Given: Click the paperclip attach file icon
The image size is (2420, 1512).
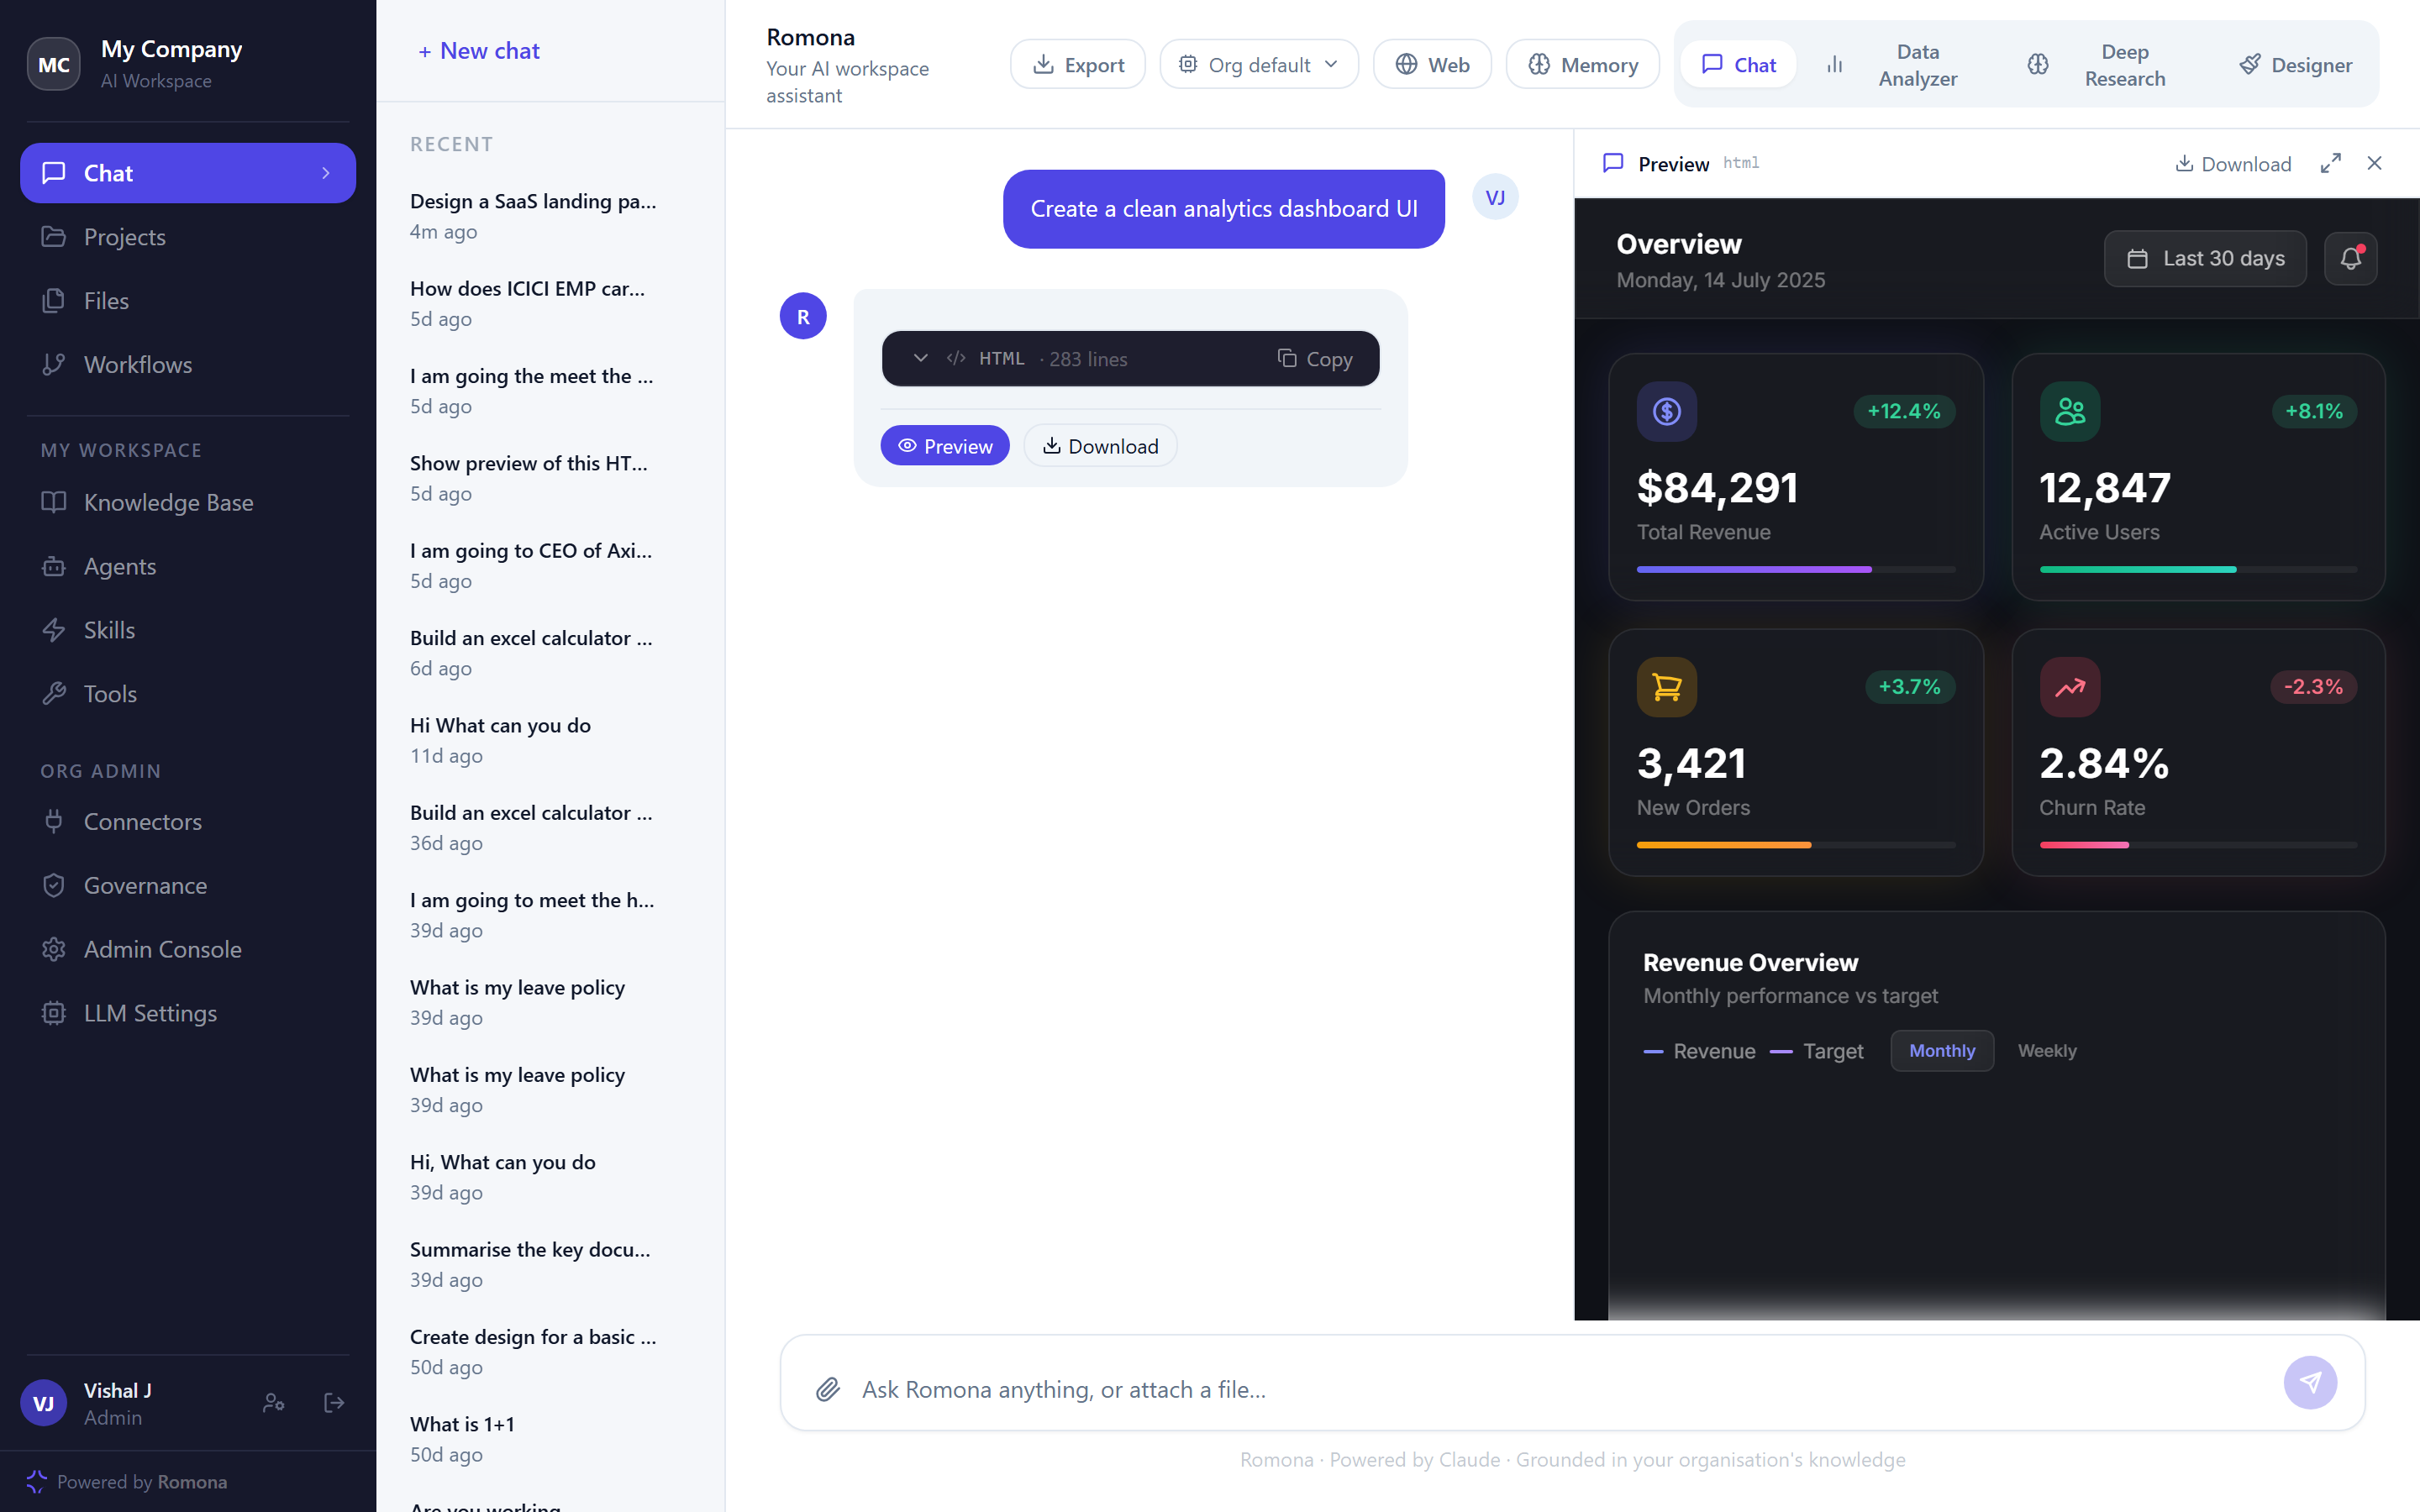Looking at the screenshot, I should point(827,1389).
